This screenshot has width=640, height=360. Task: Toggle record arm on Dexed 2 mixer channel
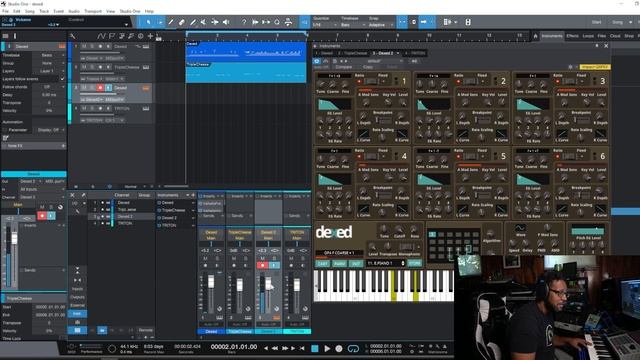pyautogui.click(x=262, y=265)
